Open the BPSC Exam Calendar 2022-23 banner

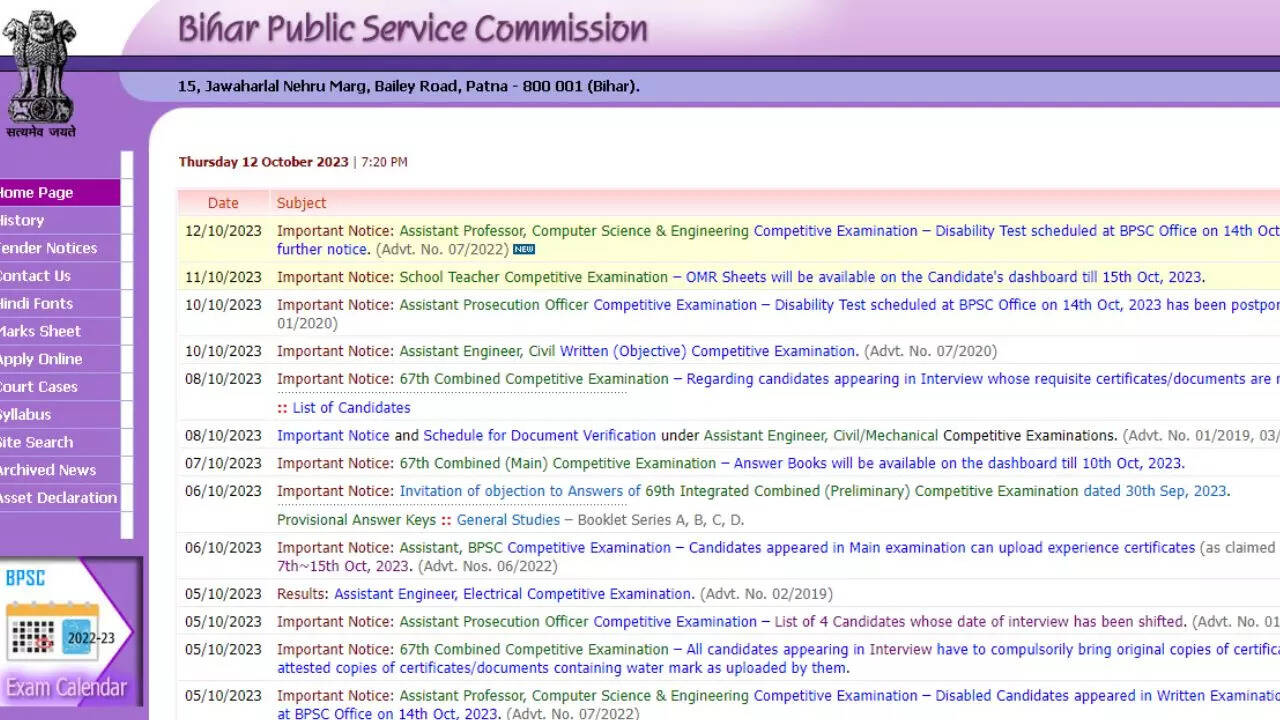pyautogui.click(x=68, y=632)
